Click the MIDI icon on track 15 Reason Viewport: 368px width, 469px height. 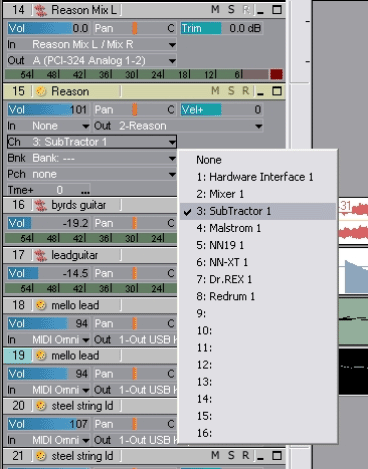click(x=41, y=91)
